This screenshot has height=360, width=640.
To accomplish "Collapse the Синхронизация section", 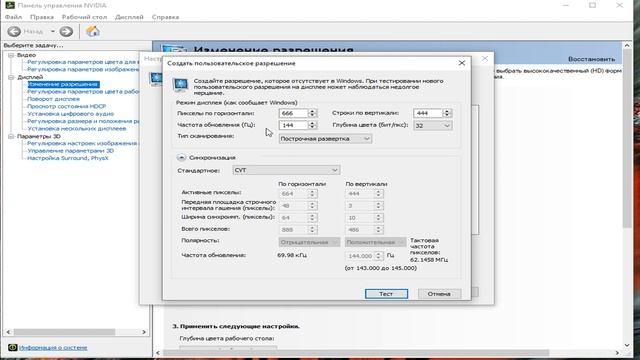I will [x=181, y=157].
